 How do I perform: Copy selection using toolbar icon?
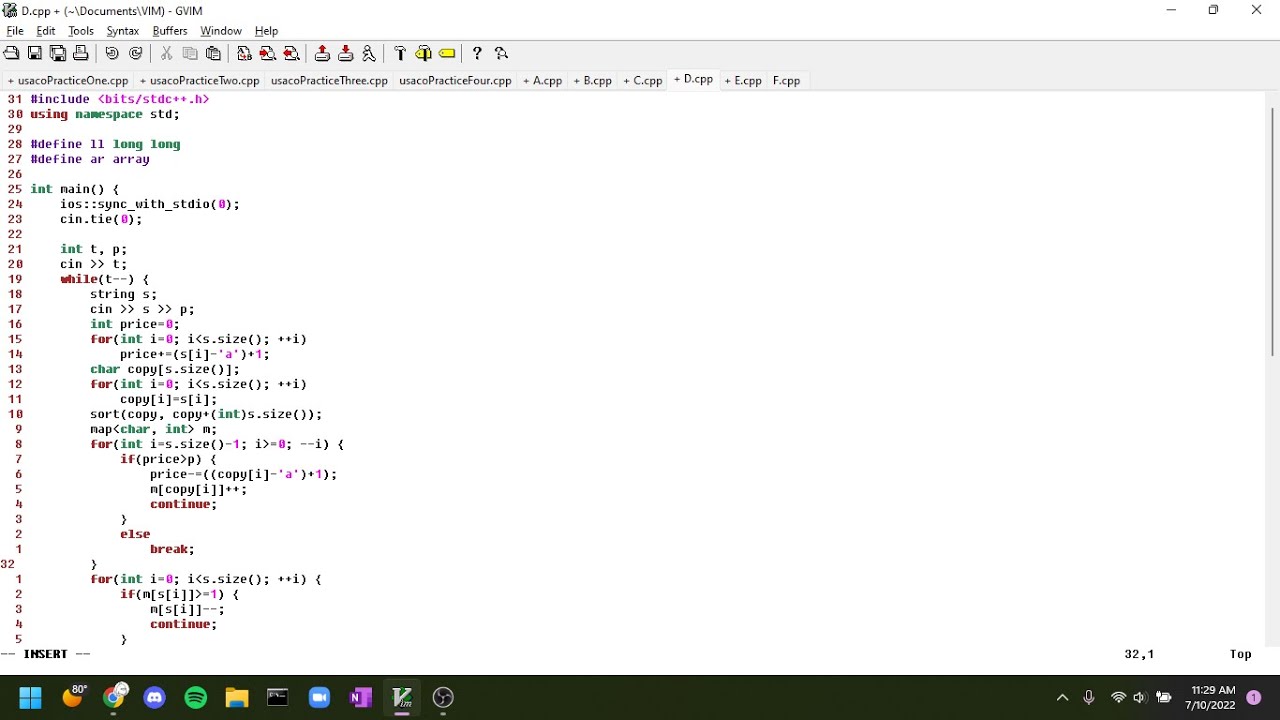tap(190, 53)
